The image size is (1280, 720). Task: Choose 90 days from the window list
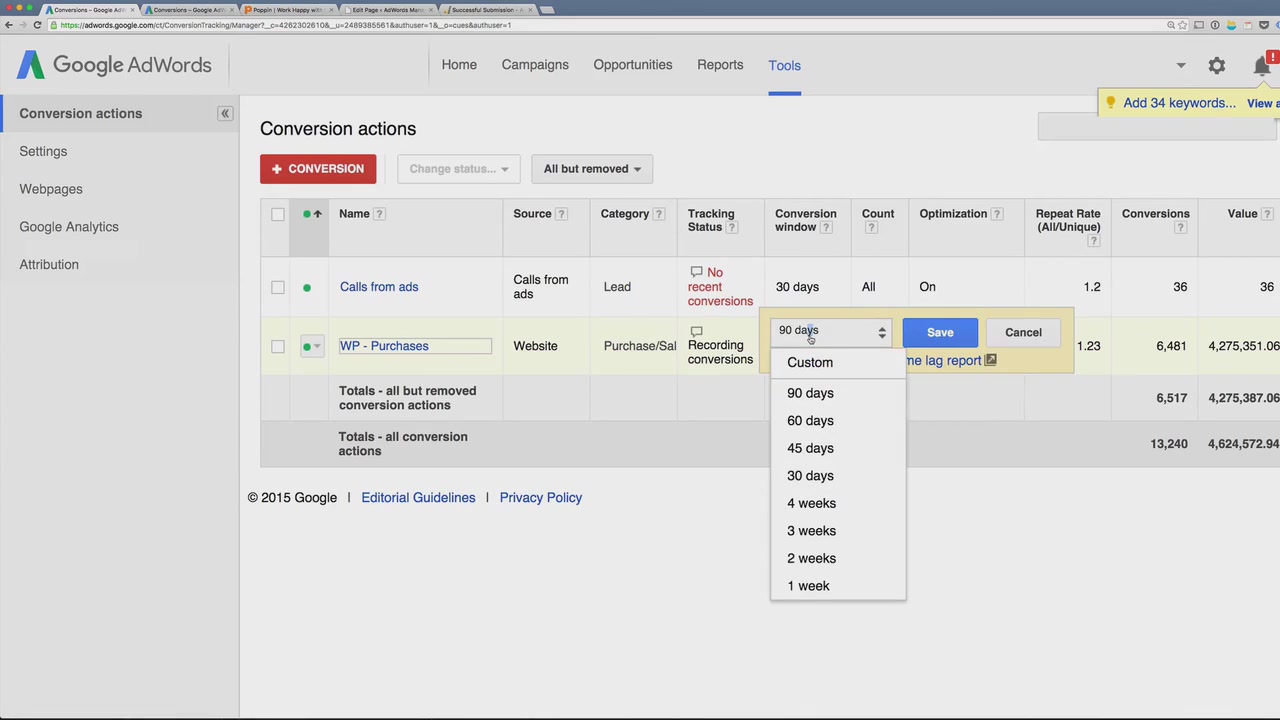pos(838,393)
